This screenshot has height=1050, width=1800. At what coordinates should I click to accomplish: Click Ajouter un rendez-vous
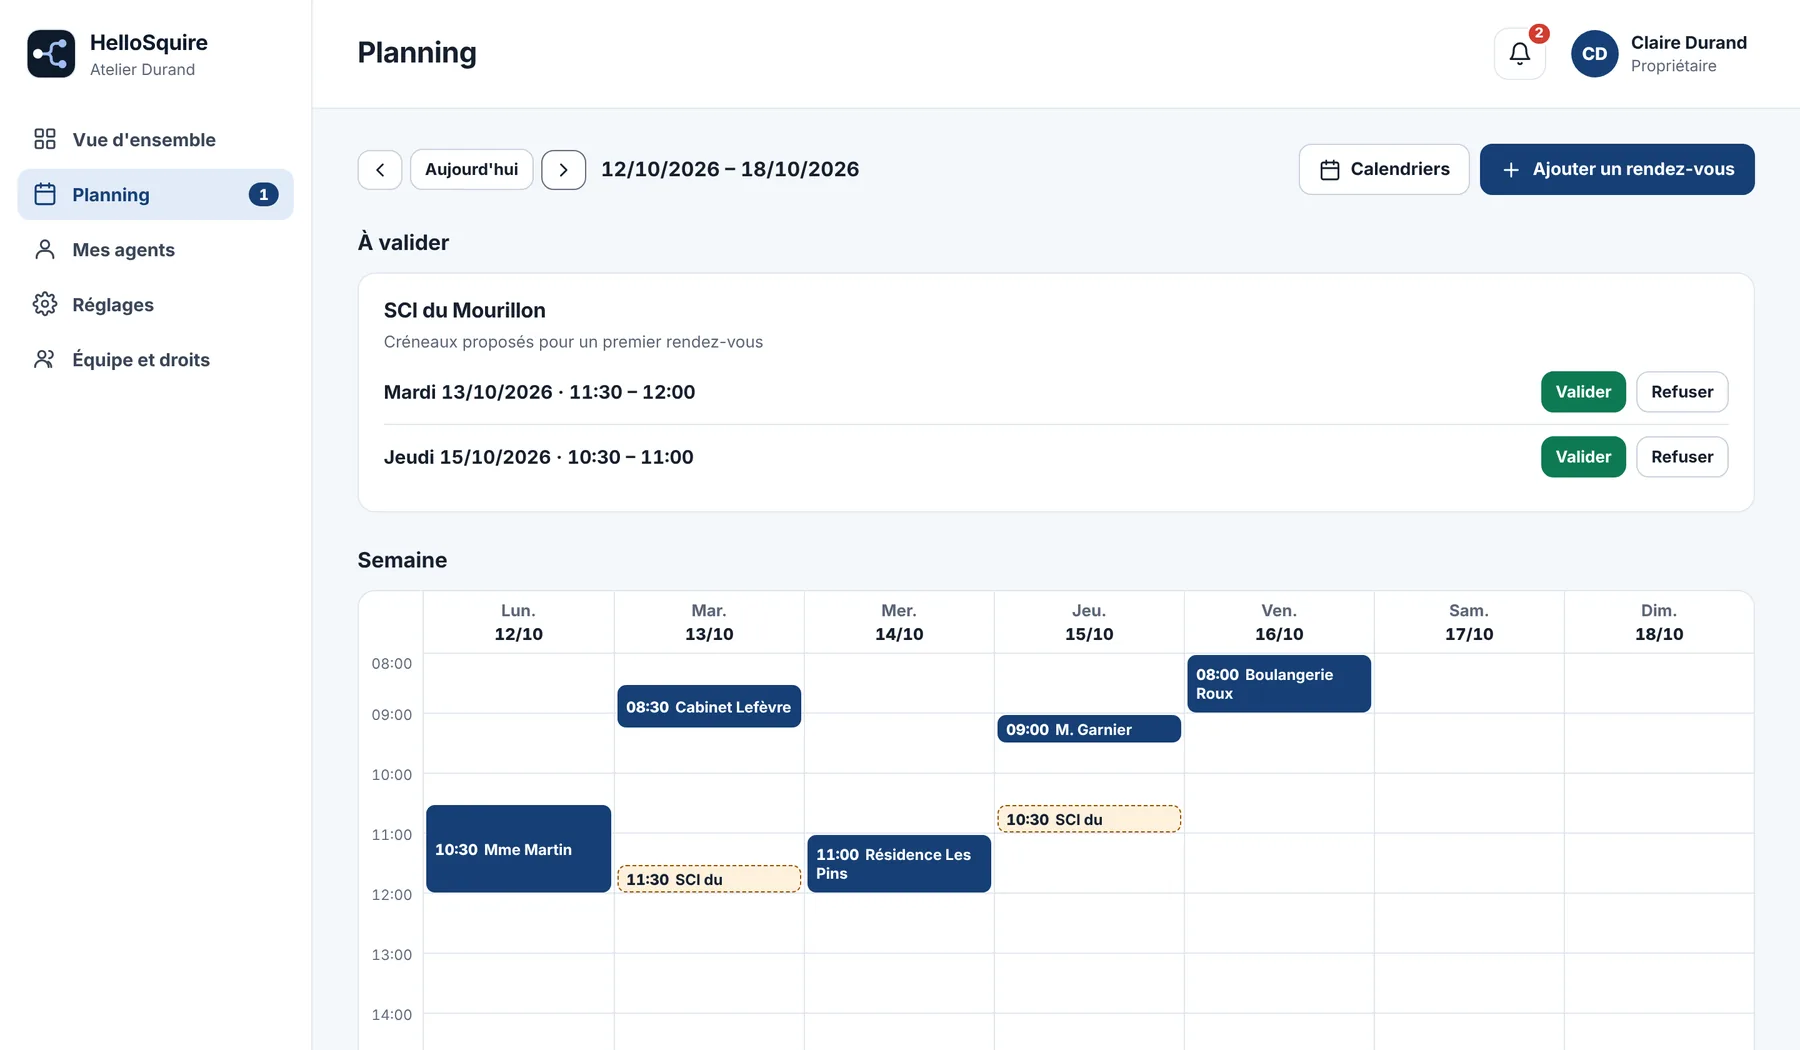coord(1617,169)
